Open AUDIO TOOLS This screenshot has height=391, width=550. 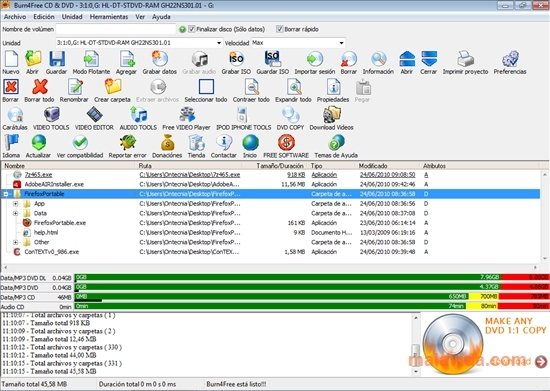point(138,115)
